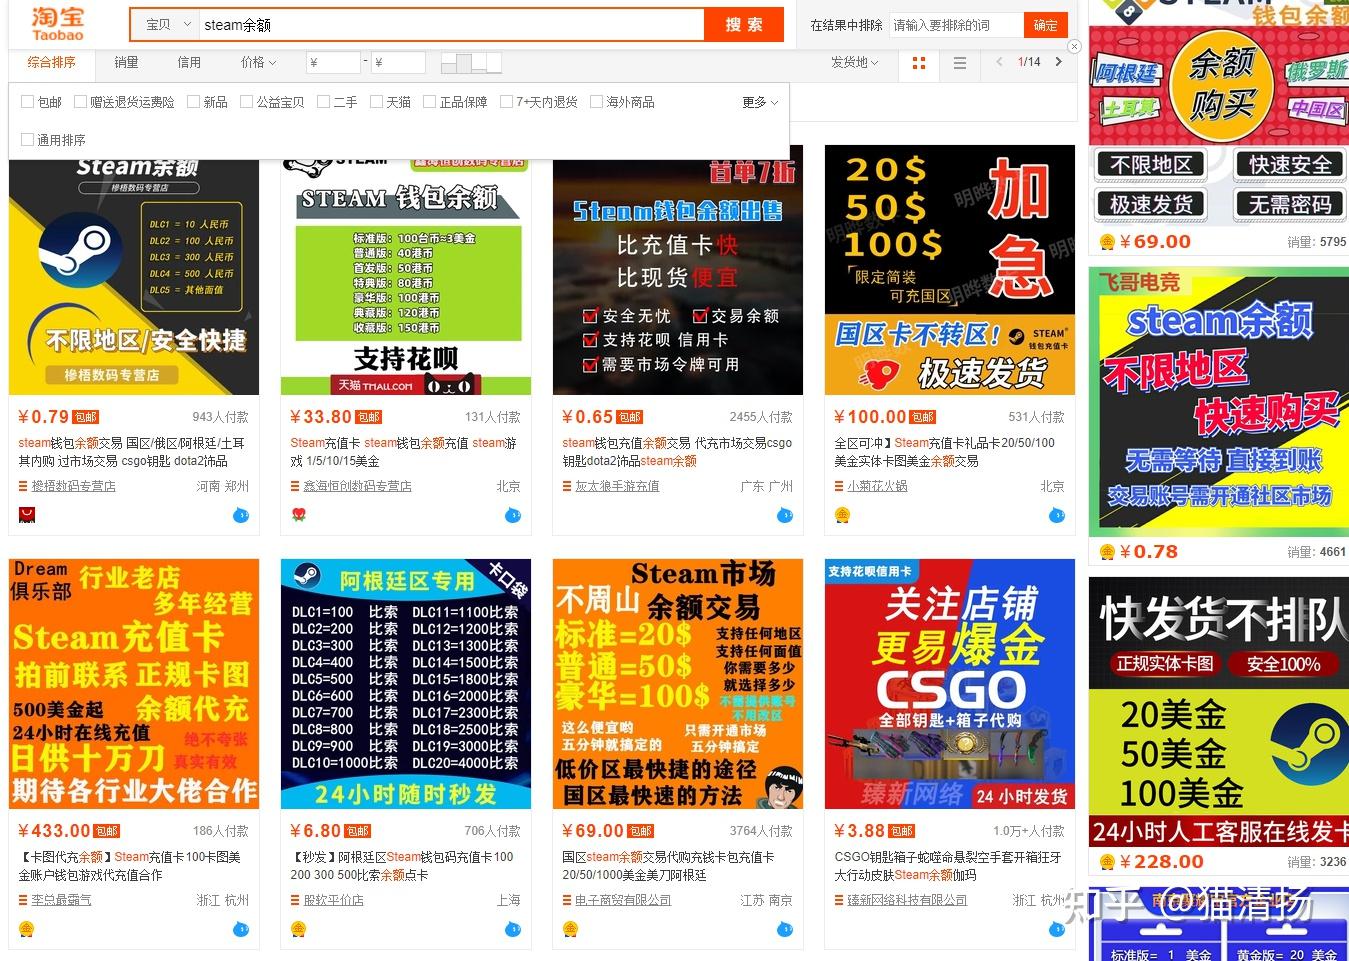Switch to grid view icon
Viewport: 1349px width, 961px height.
[x=919, y=63]
